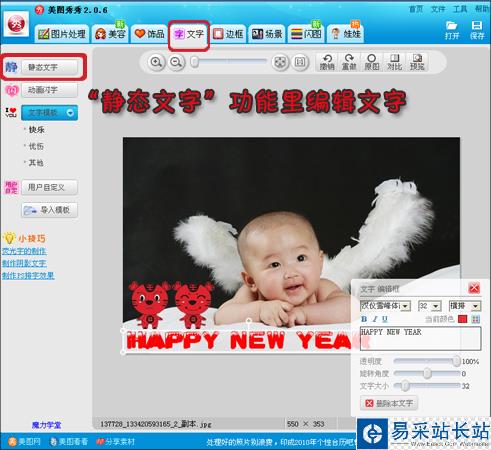This screenshot has width=491, height=450.
Task: Open the 制作阴影文字 tip link
Action: (24, 263)
